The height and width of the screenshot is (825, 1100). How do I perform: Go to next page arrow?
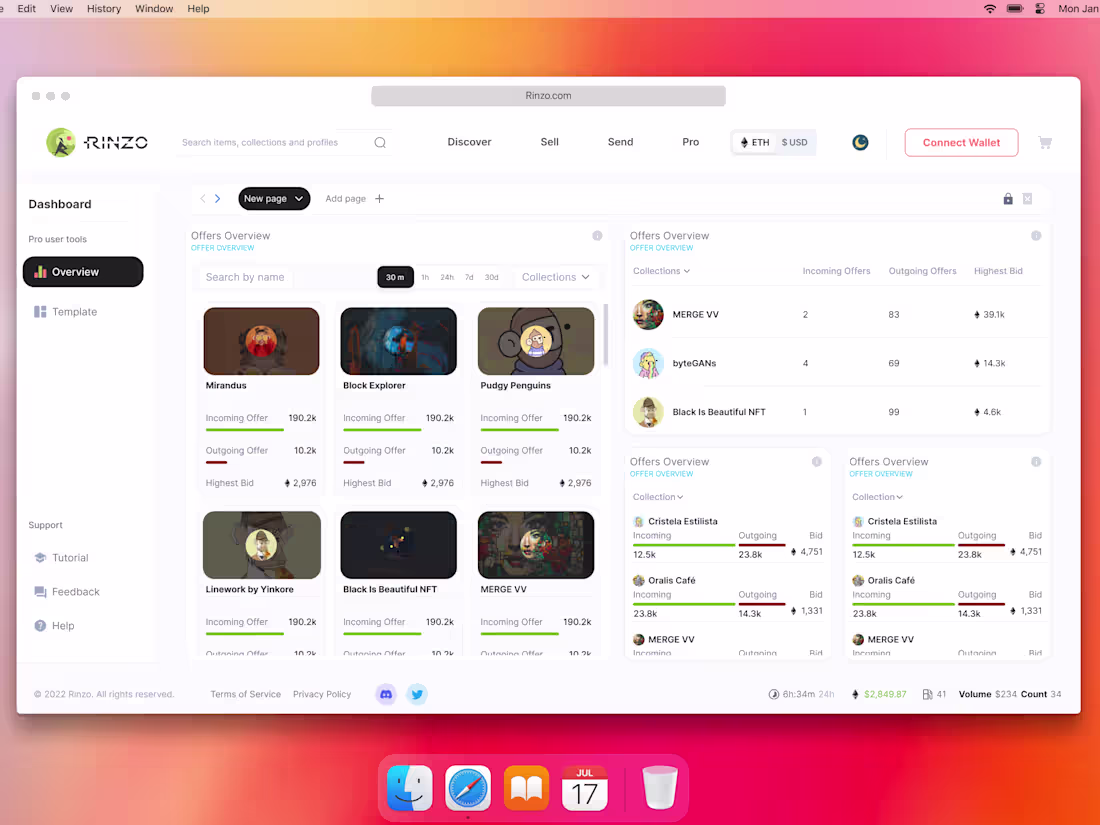click(217, 199)
